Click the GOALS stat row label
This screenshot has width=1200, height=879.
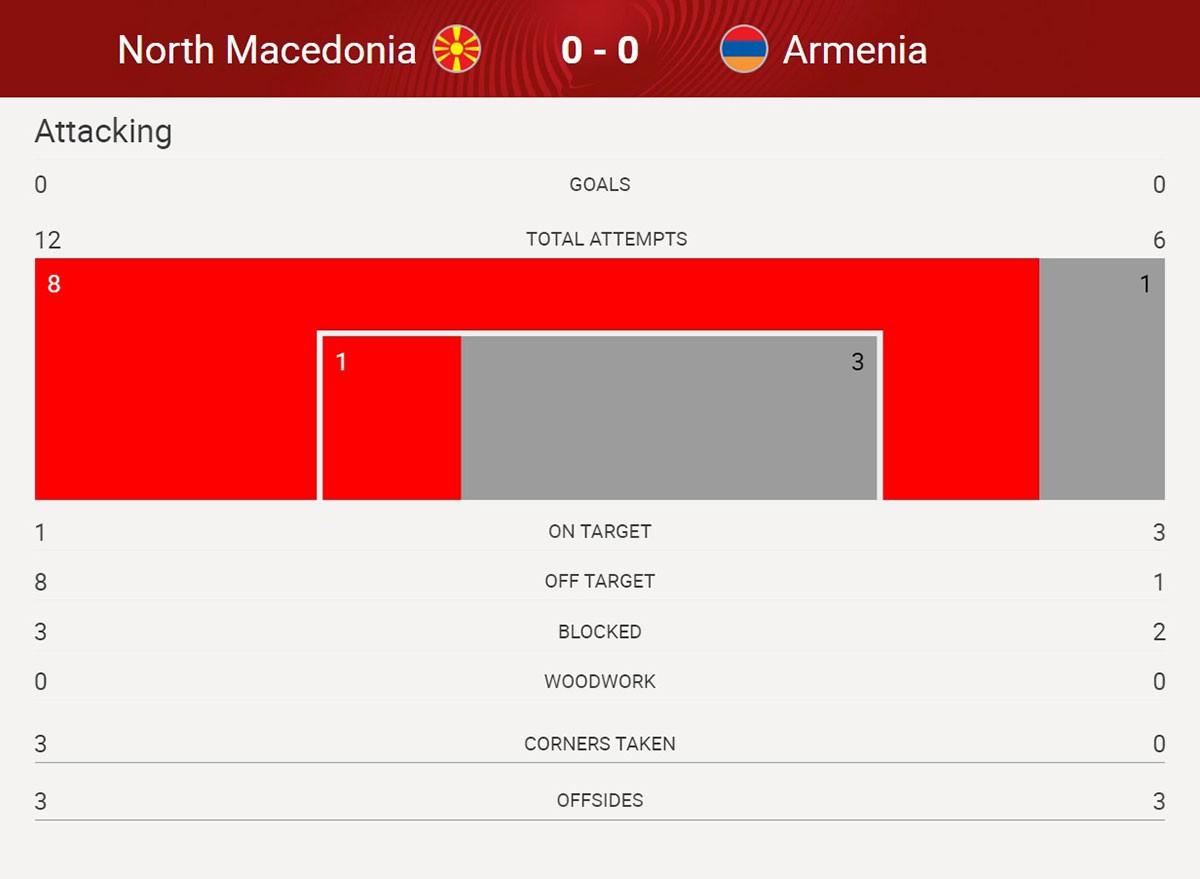600,184
